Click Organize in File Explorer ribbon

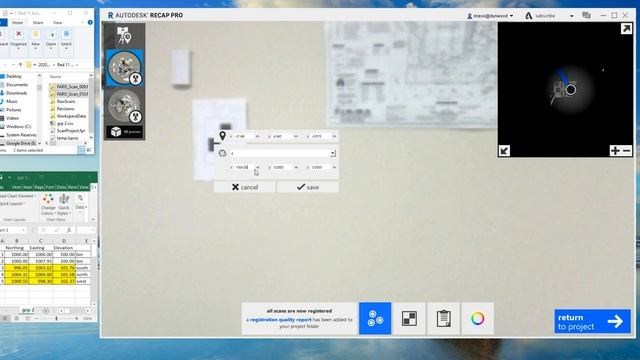(x=18, y=39)
